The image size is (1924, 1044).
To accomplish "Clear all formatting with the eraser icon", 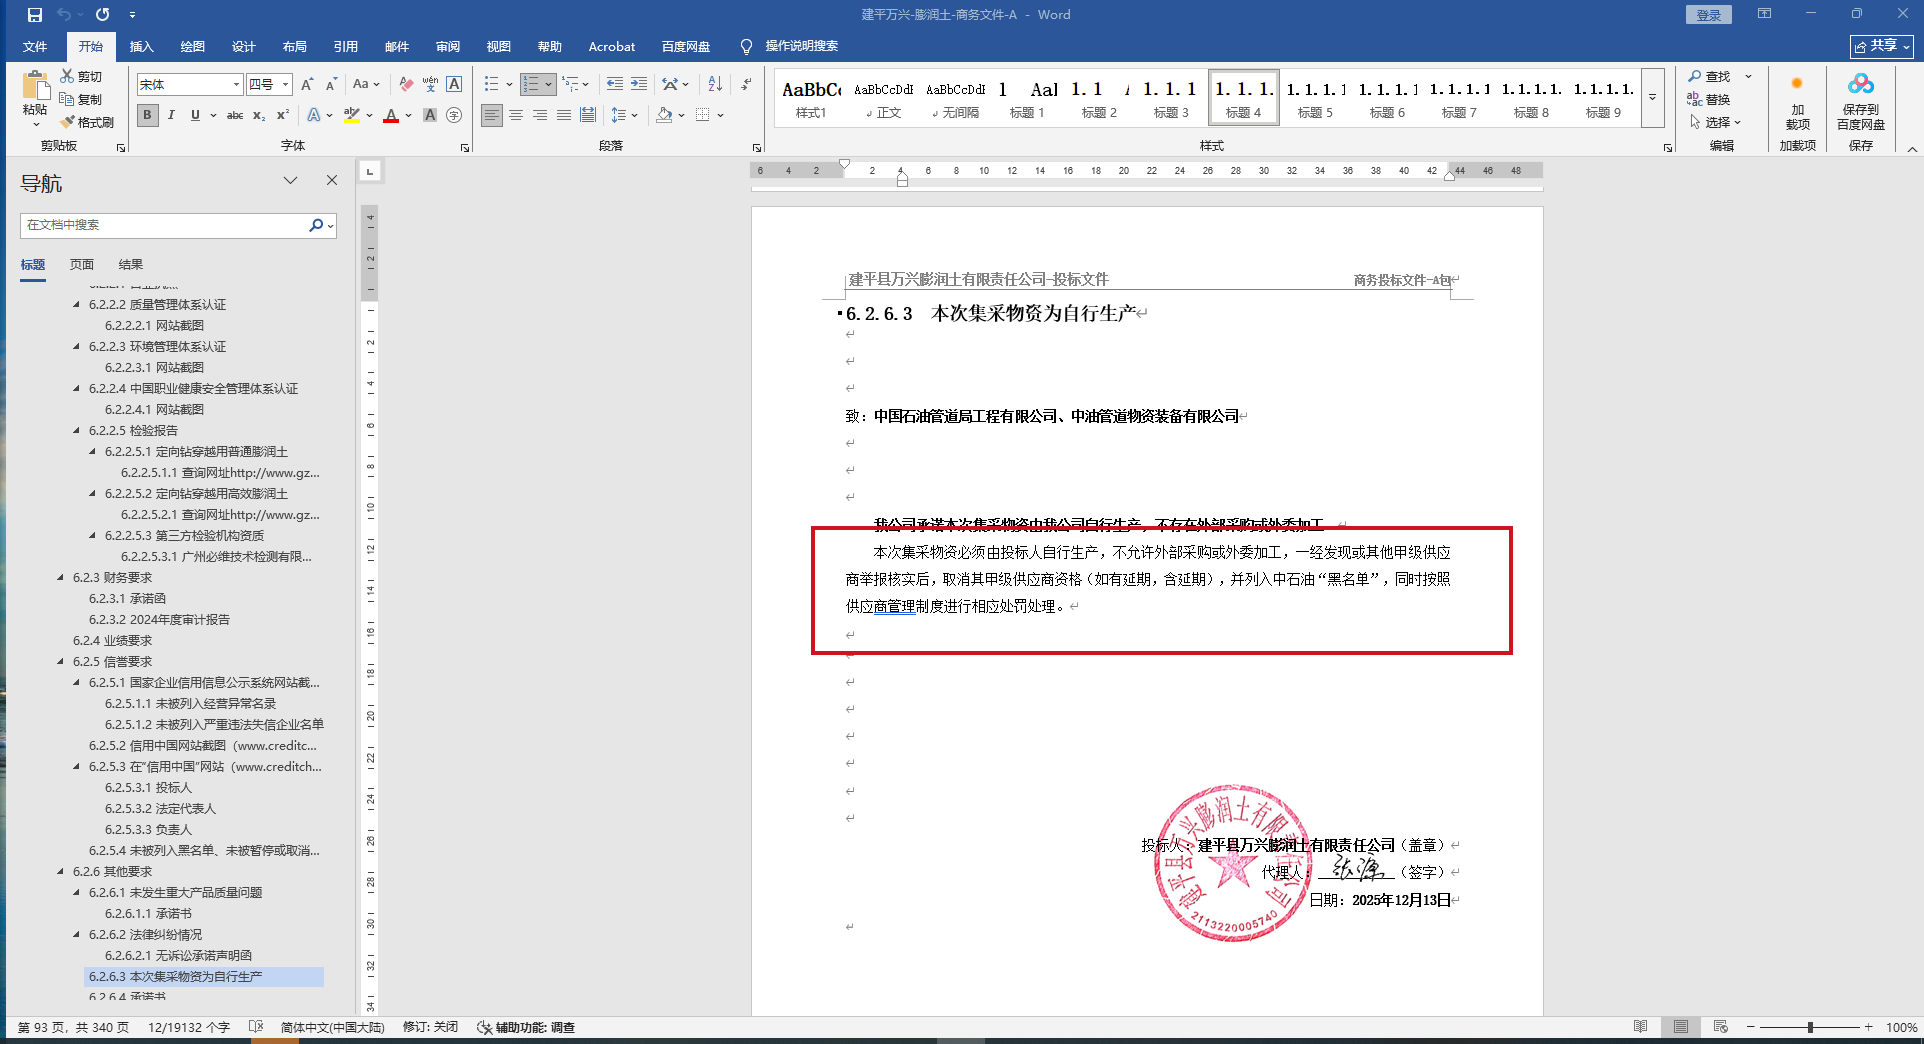I will [406, 84].
